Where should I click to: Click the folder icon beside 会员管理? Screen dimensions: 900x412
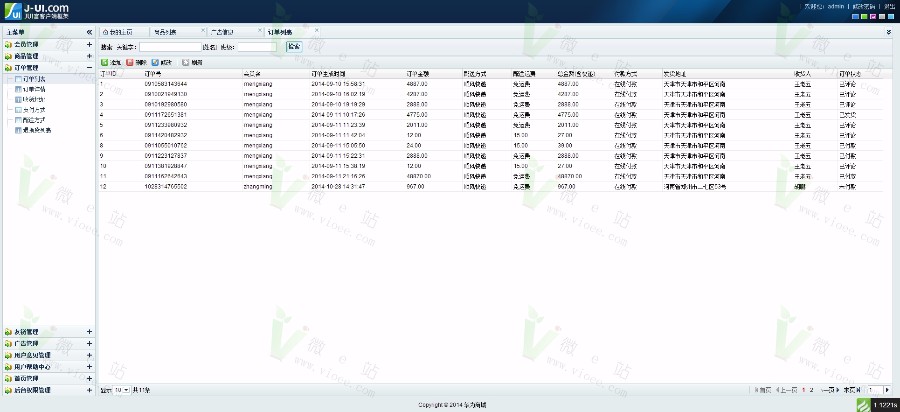8,44
